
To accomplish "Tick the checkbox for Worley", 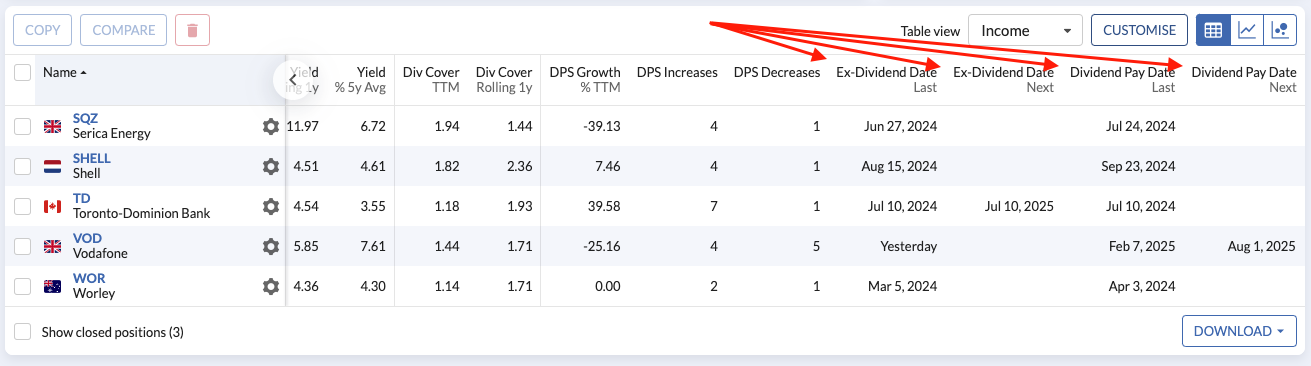I will click(22, 286).
